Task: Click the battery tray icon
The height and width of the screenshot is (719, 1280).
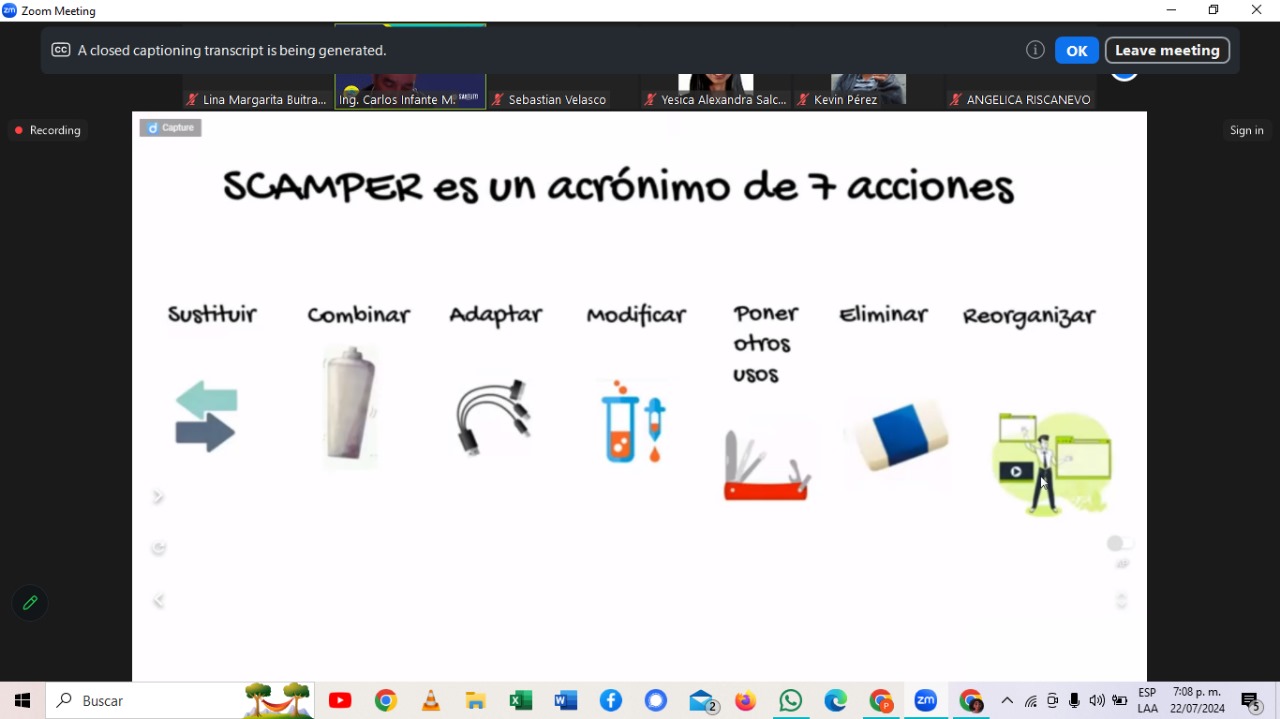Action: click(x=1120, y=701)
